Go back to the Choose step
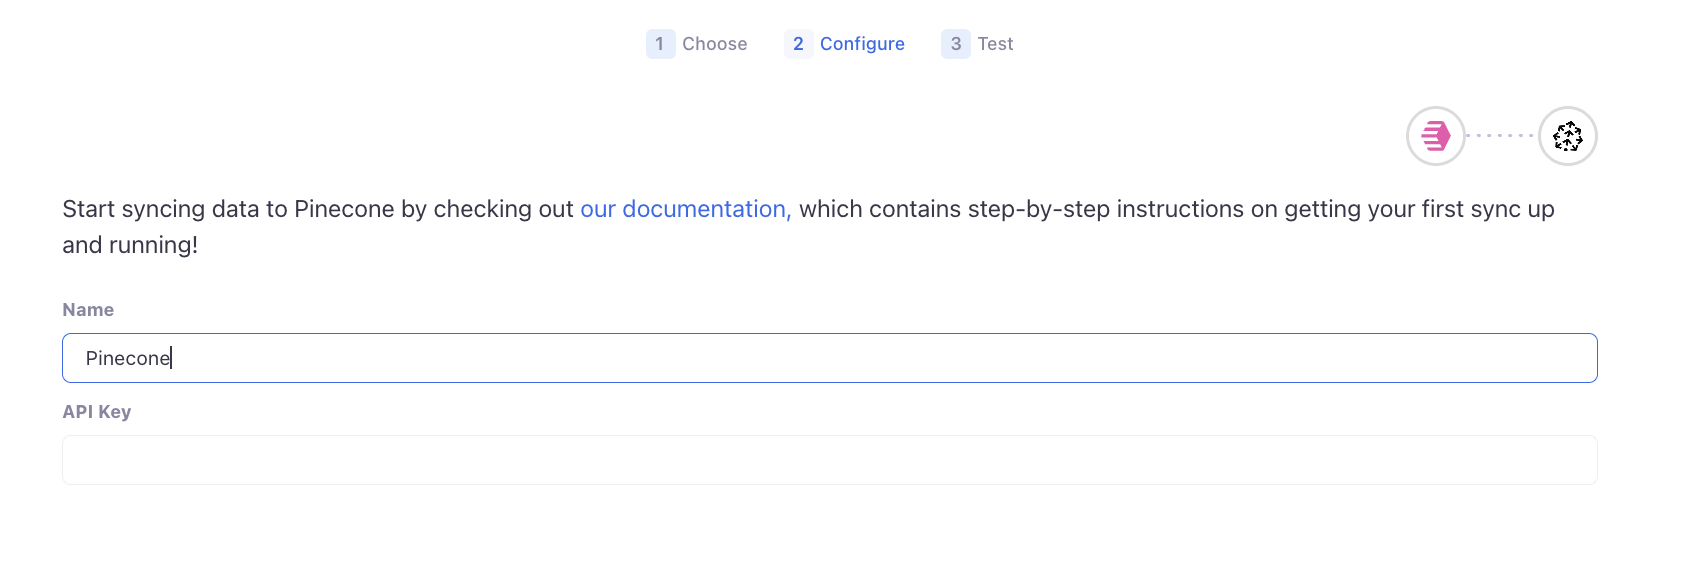This screenshot has width=1688, height=588. [714, 44]
